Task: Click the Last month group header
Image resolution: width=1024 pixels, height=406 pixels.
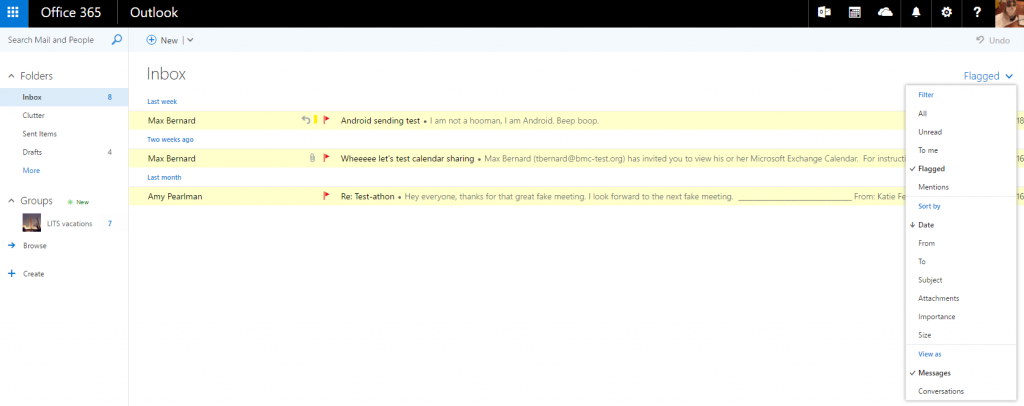Action: point(165,177)
